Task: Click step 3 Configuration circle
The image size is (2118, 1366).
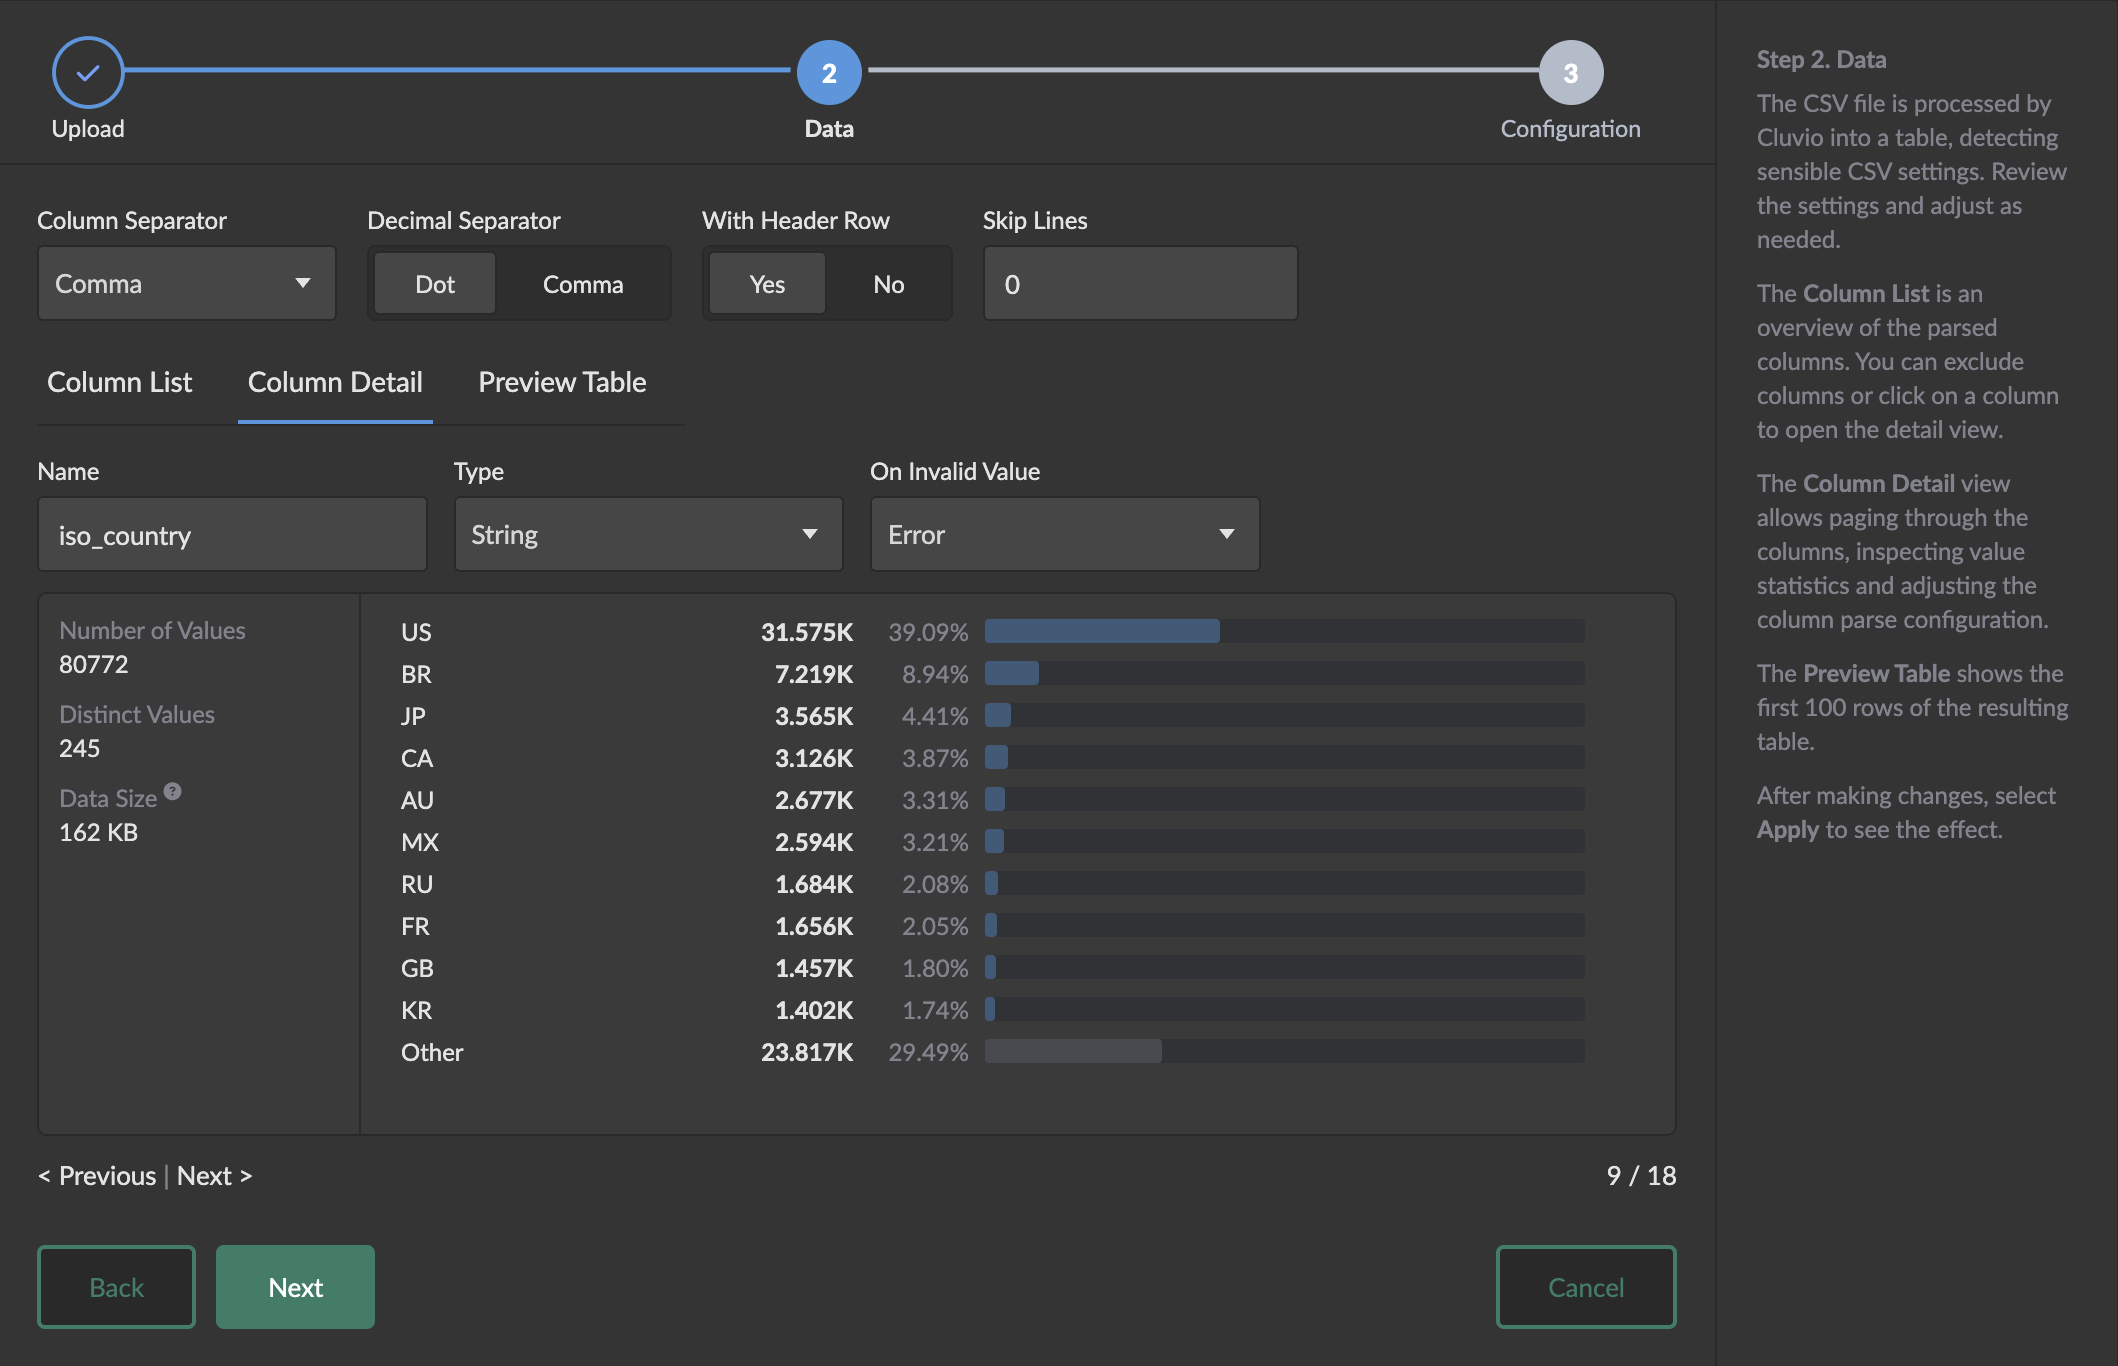Action: [1570, 72]
